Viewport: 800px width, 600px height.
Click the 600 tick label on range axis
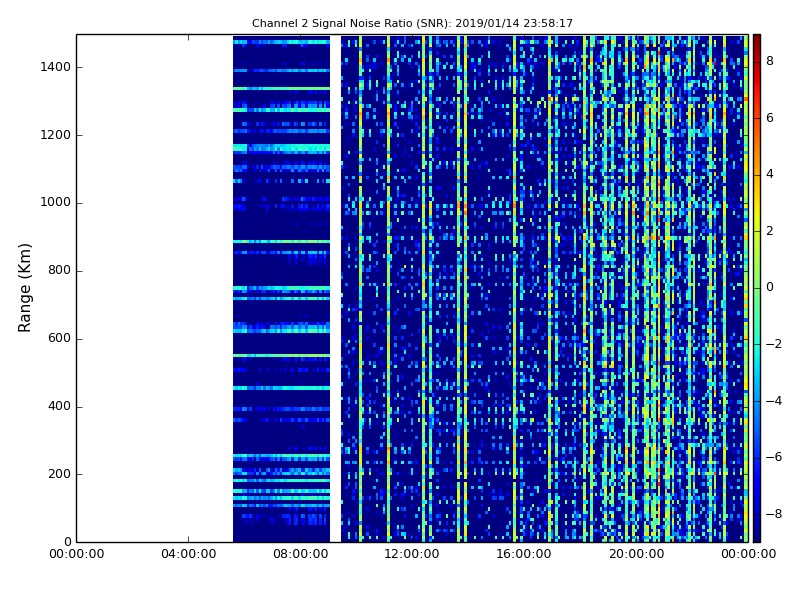pyautogui.click(x=59, y=338)
